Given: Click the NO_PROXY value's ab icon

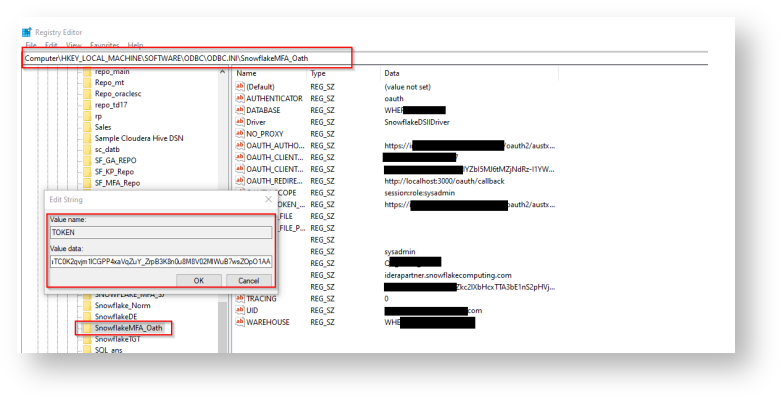Looking at the screenshot, I should coord(240,134).
